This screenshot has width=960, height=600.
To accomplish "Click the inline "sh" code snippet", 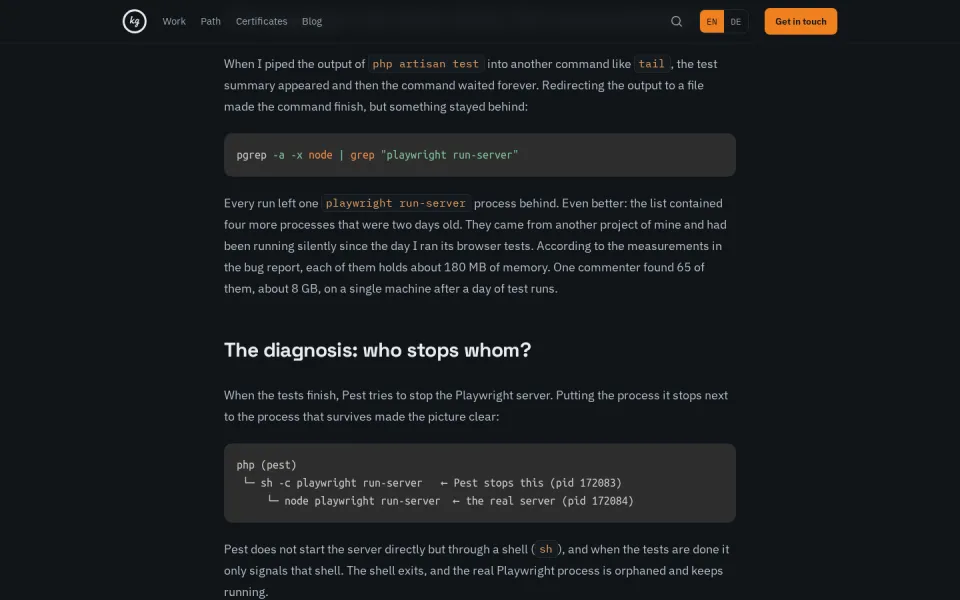I will 546,549.
